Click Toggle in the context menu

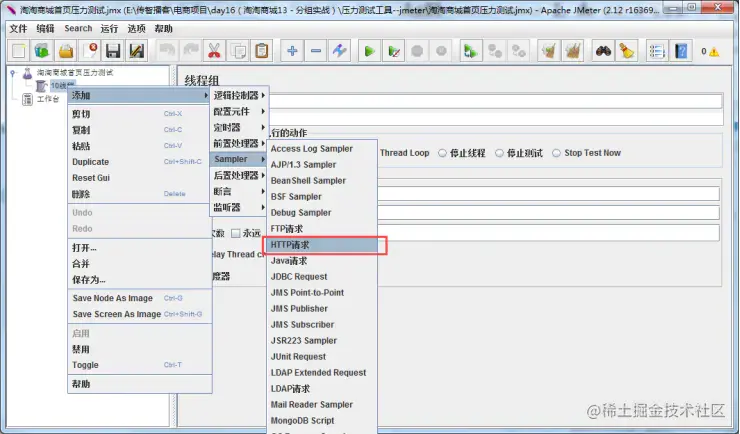[139, 365]
